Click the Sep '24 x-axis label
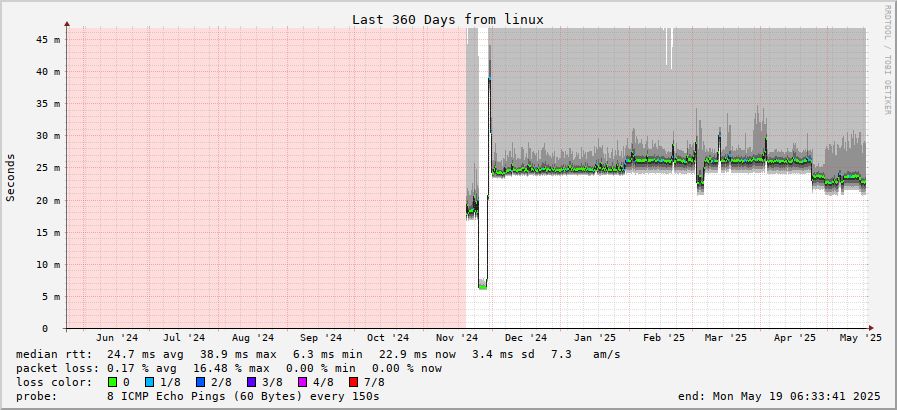This screenshot has width=897, height=410. (x=322, y=338)
